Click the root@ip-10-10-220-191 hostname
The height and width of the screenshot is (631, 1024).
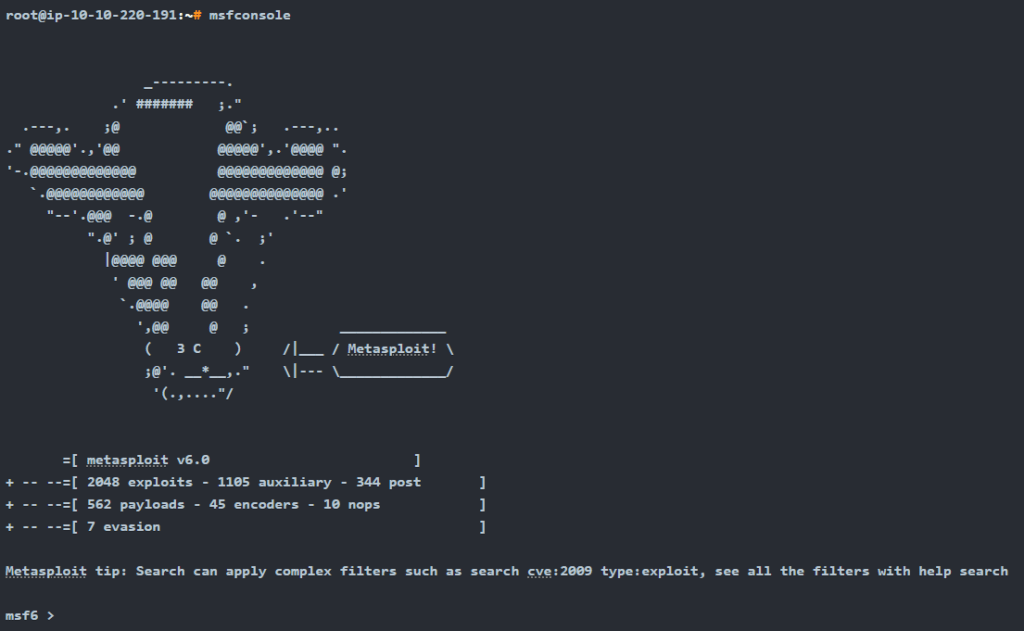(x=95, y=15)
